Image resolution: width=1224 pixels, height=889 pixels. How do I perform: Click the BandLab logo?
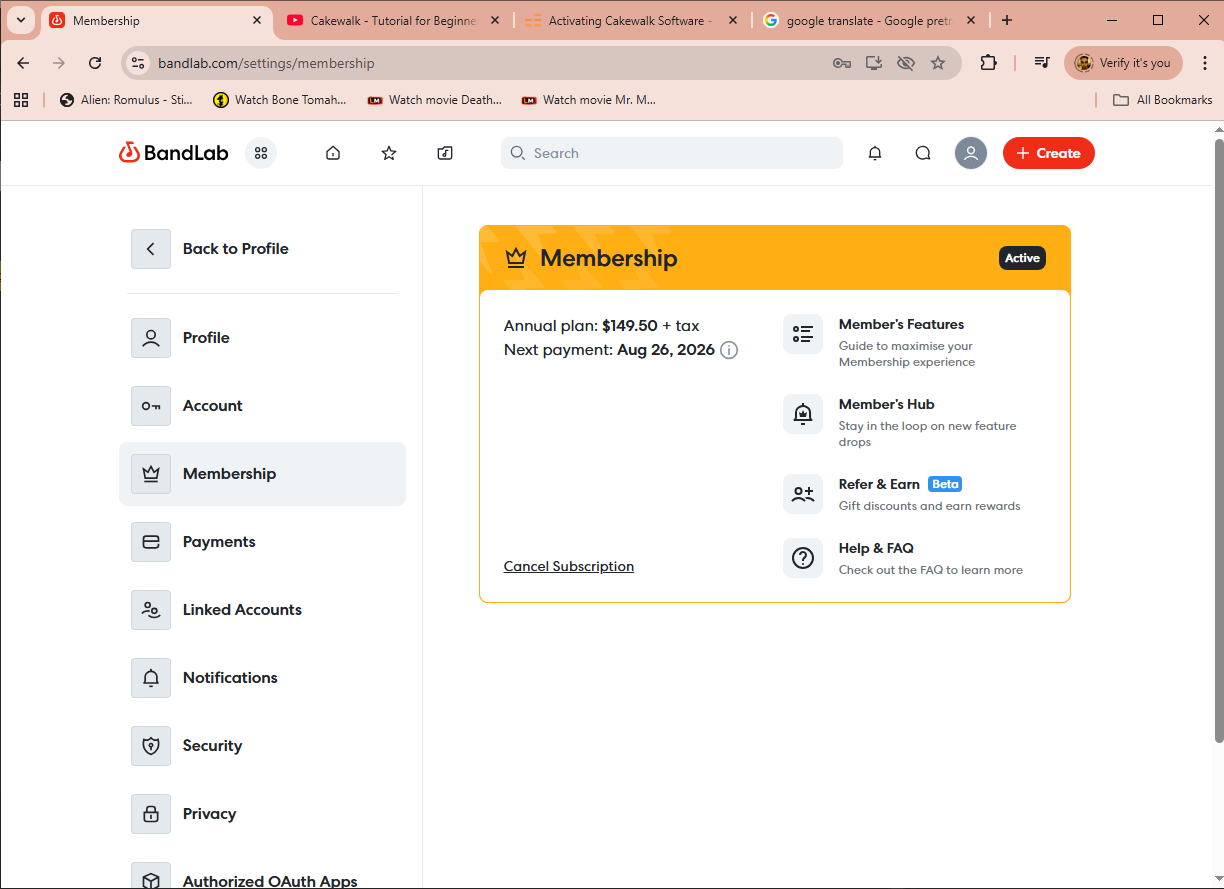coord(174,153)
